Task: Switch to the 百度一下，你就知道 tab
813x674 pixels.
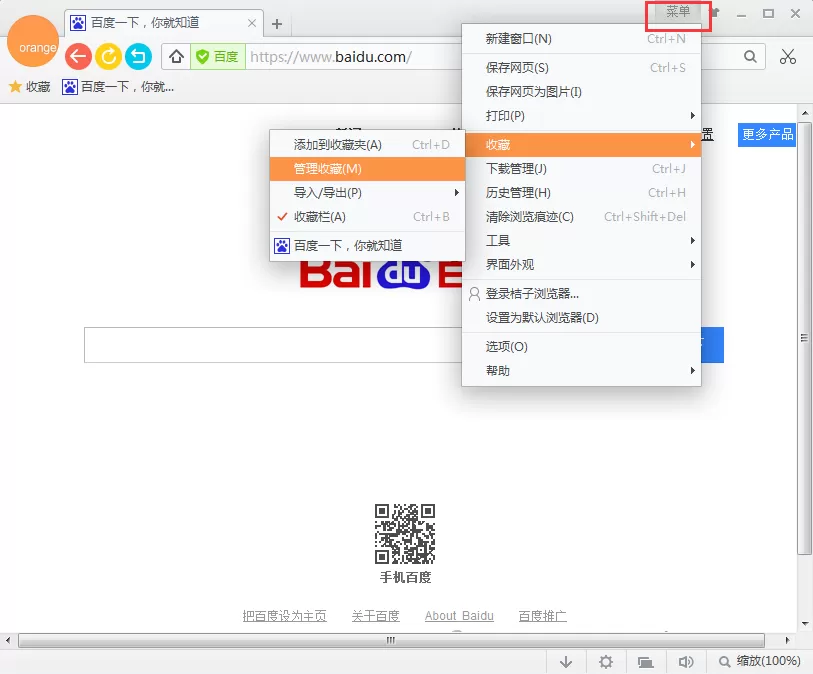Action: pyautogui.click(x=164, y=23)
